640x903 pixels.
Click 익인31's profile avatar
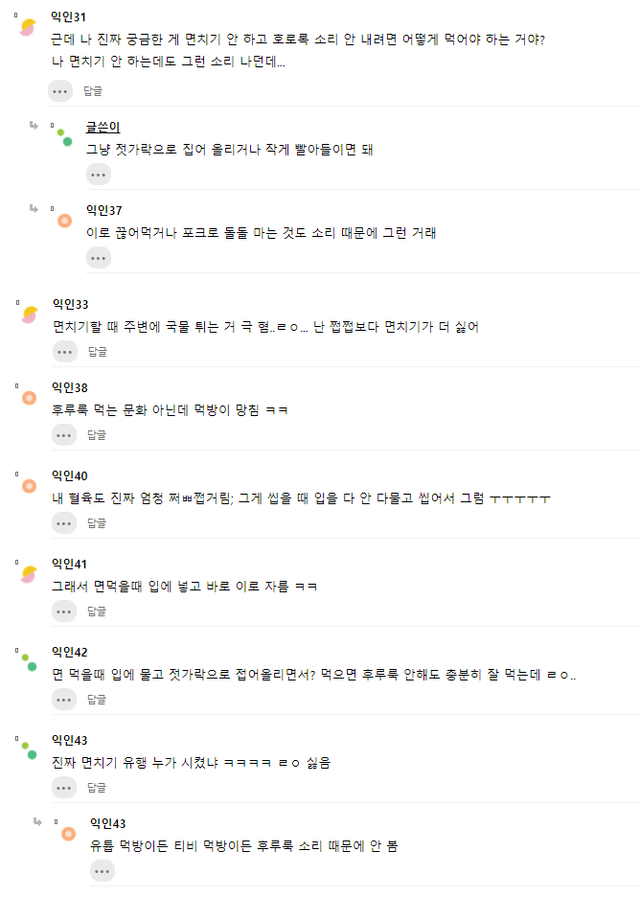click(x=28, y=27)
